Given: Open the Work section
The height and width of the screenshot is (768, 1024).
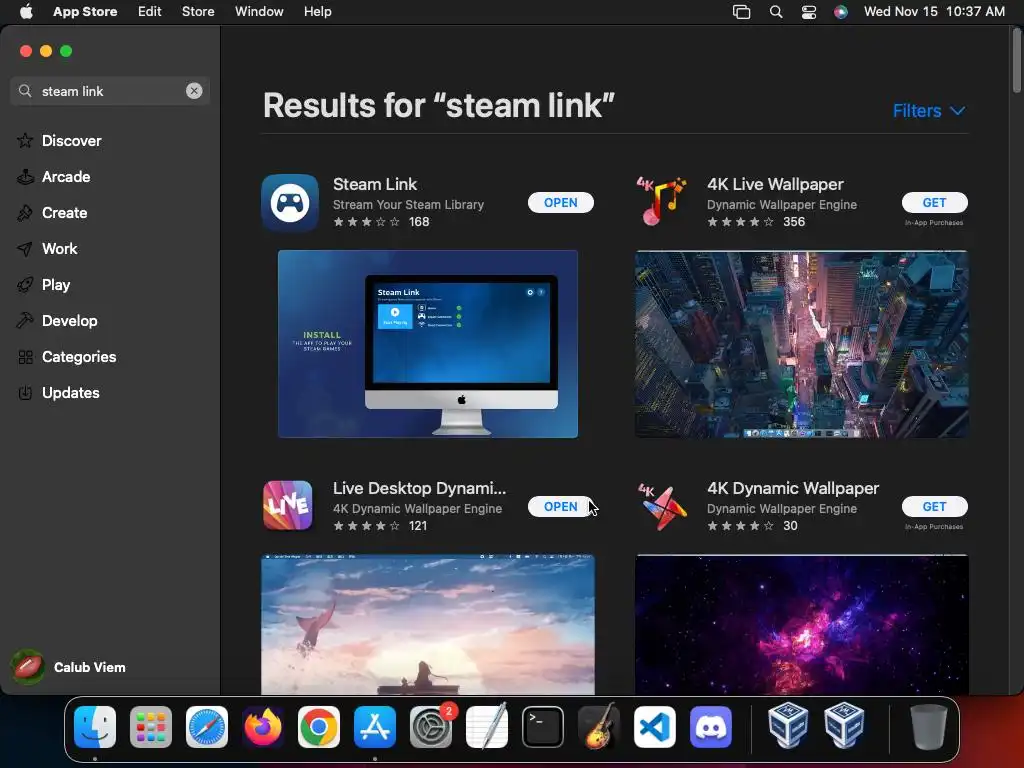Looking at the screenshot, I should (59, 248).
